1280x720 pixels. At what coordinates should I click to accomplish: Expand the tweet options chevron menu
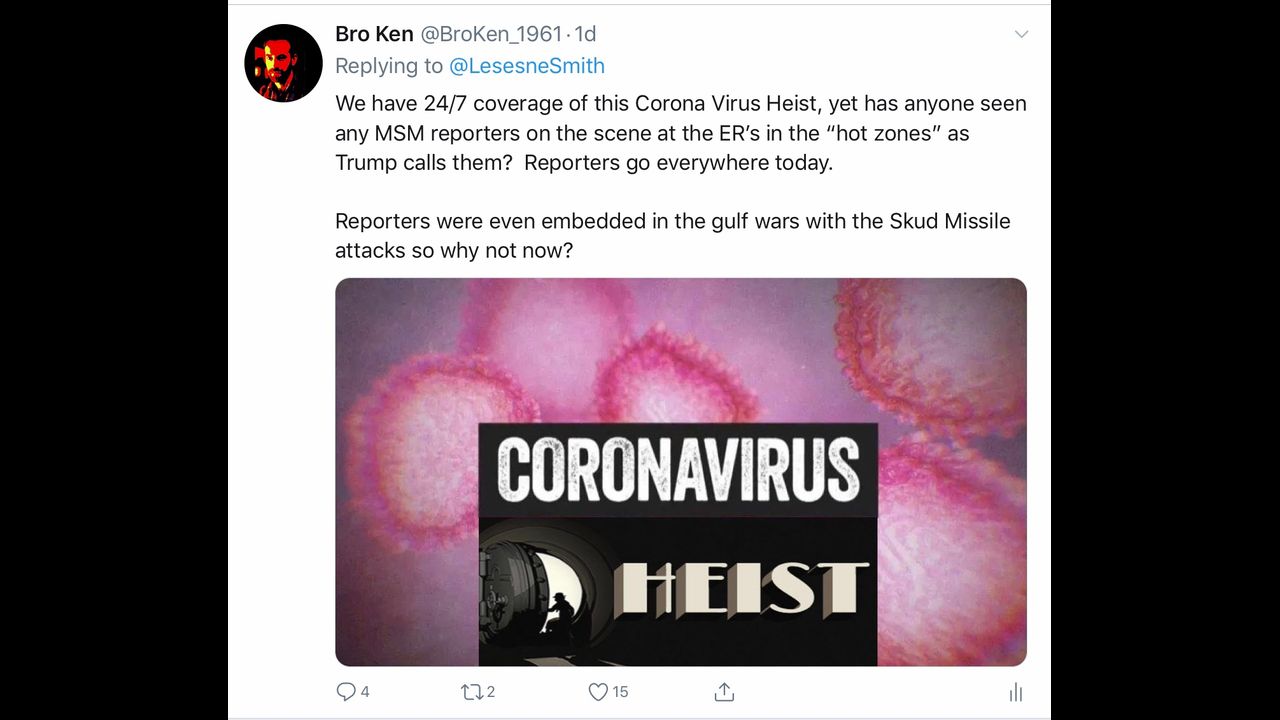(x=1021, y=34)
